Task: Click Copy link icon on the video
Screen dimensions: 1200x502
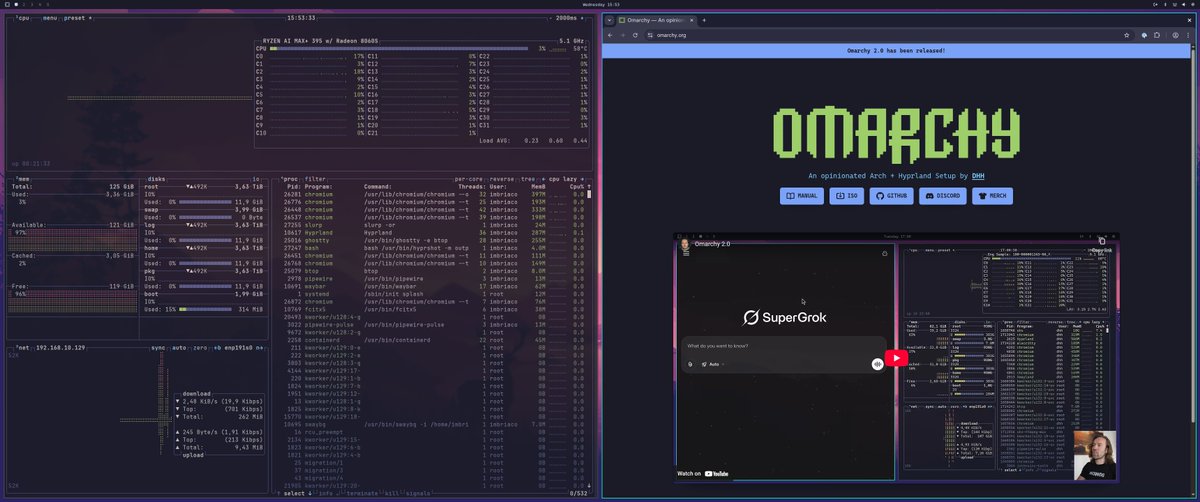Action: point(1102,243)
